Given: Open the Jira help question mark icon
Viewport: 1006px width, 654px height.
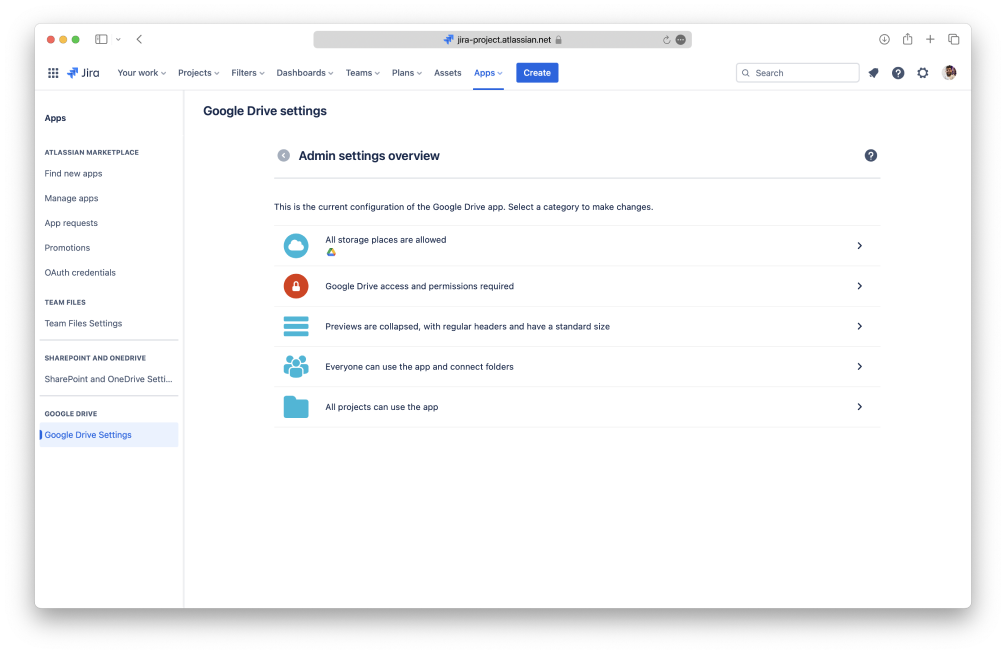Looking at the screenshot, I should [898, 73].
